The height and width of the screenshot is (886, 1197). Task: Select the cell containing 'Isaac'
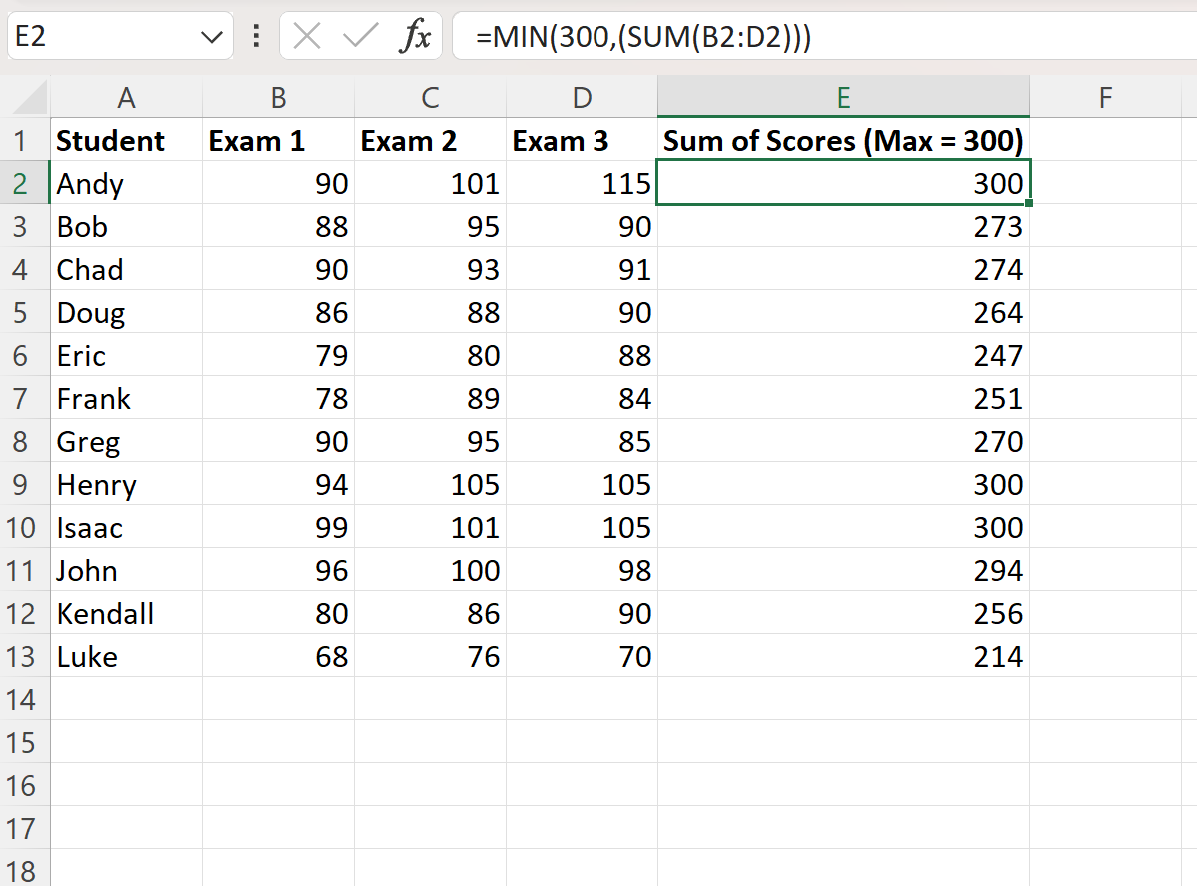click(126, 527)
